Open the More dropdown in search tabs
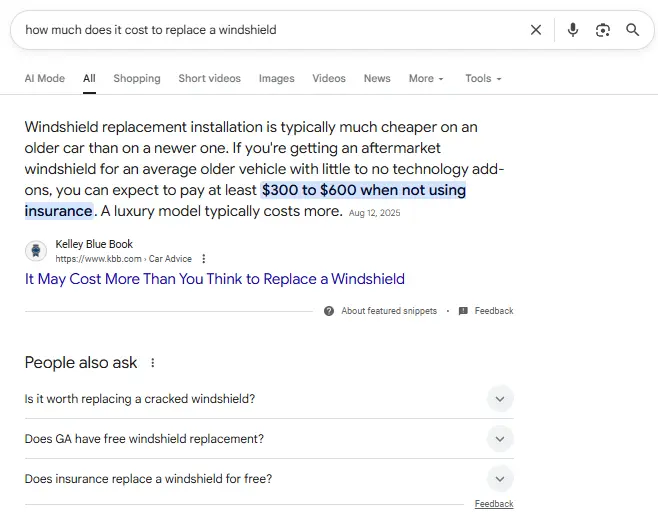The image size is (658, 526). (x=426, y=79)
